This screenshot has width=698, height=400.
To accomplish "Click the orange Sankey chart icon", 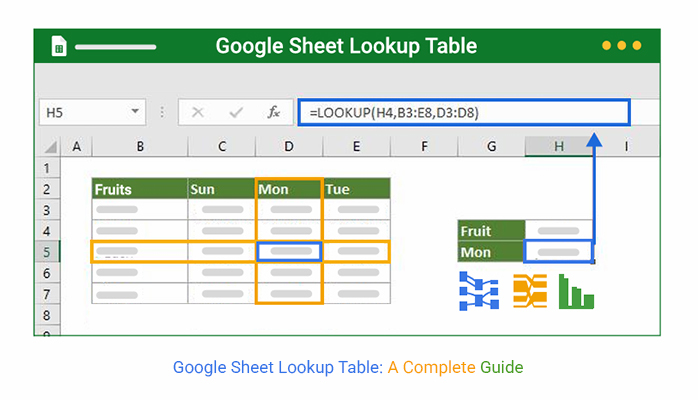I will point(530,291).
